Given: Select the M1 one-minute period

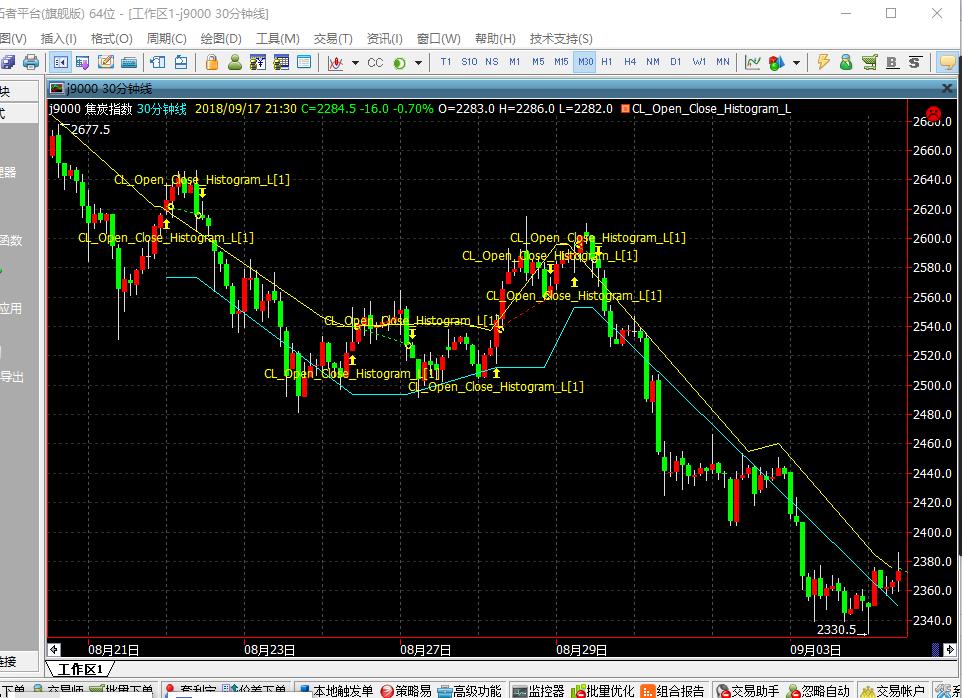Looking at the screenshot, I should pyautogui.click(x=515, y=62).
